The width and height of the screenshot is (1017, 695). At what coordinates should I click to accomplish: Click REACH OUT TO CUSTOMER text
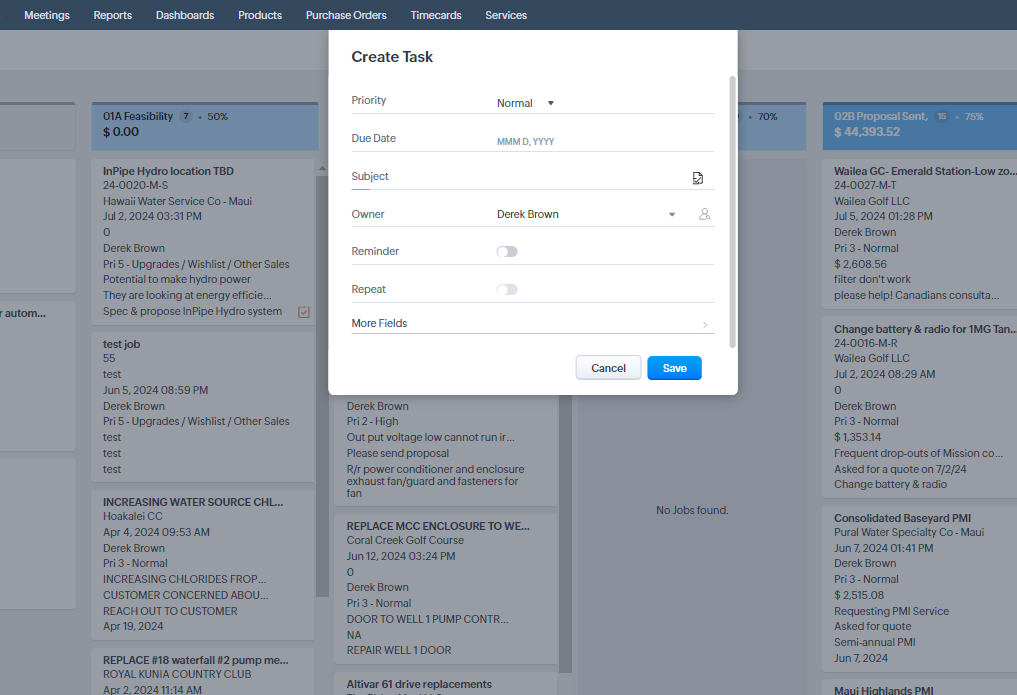170,611
